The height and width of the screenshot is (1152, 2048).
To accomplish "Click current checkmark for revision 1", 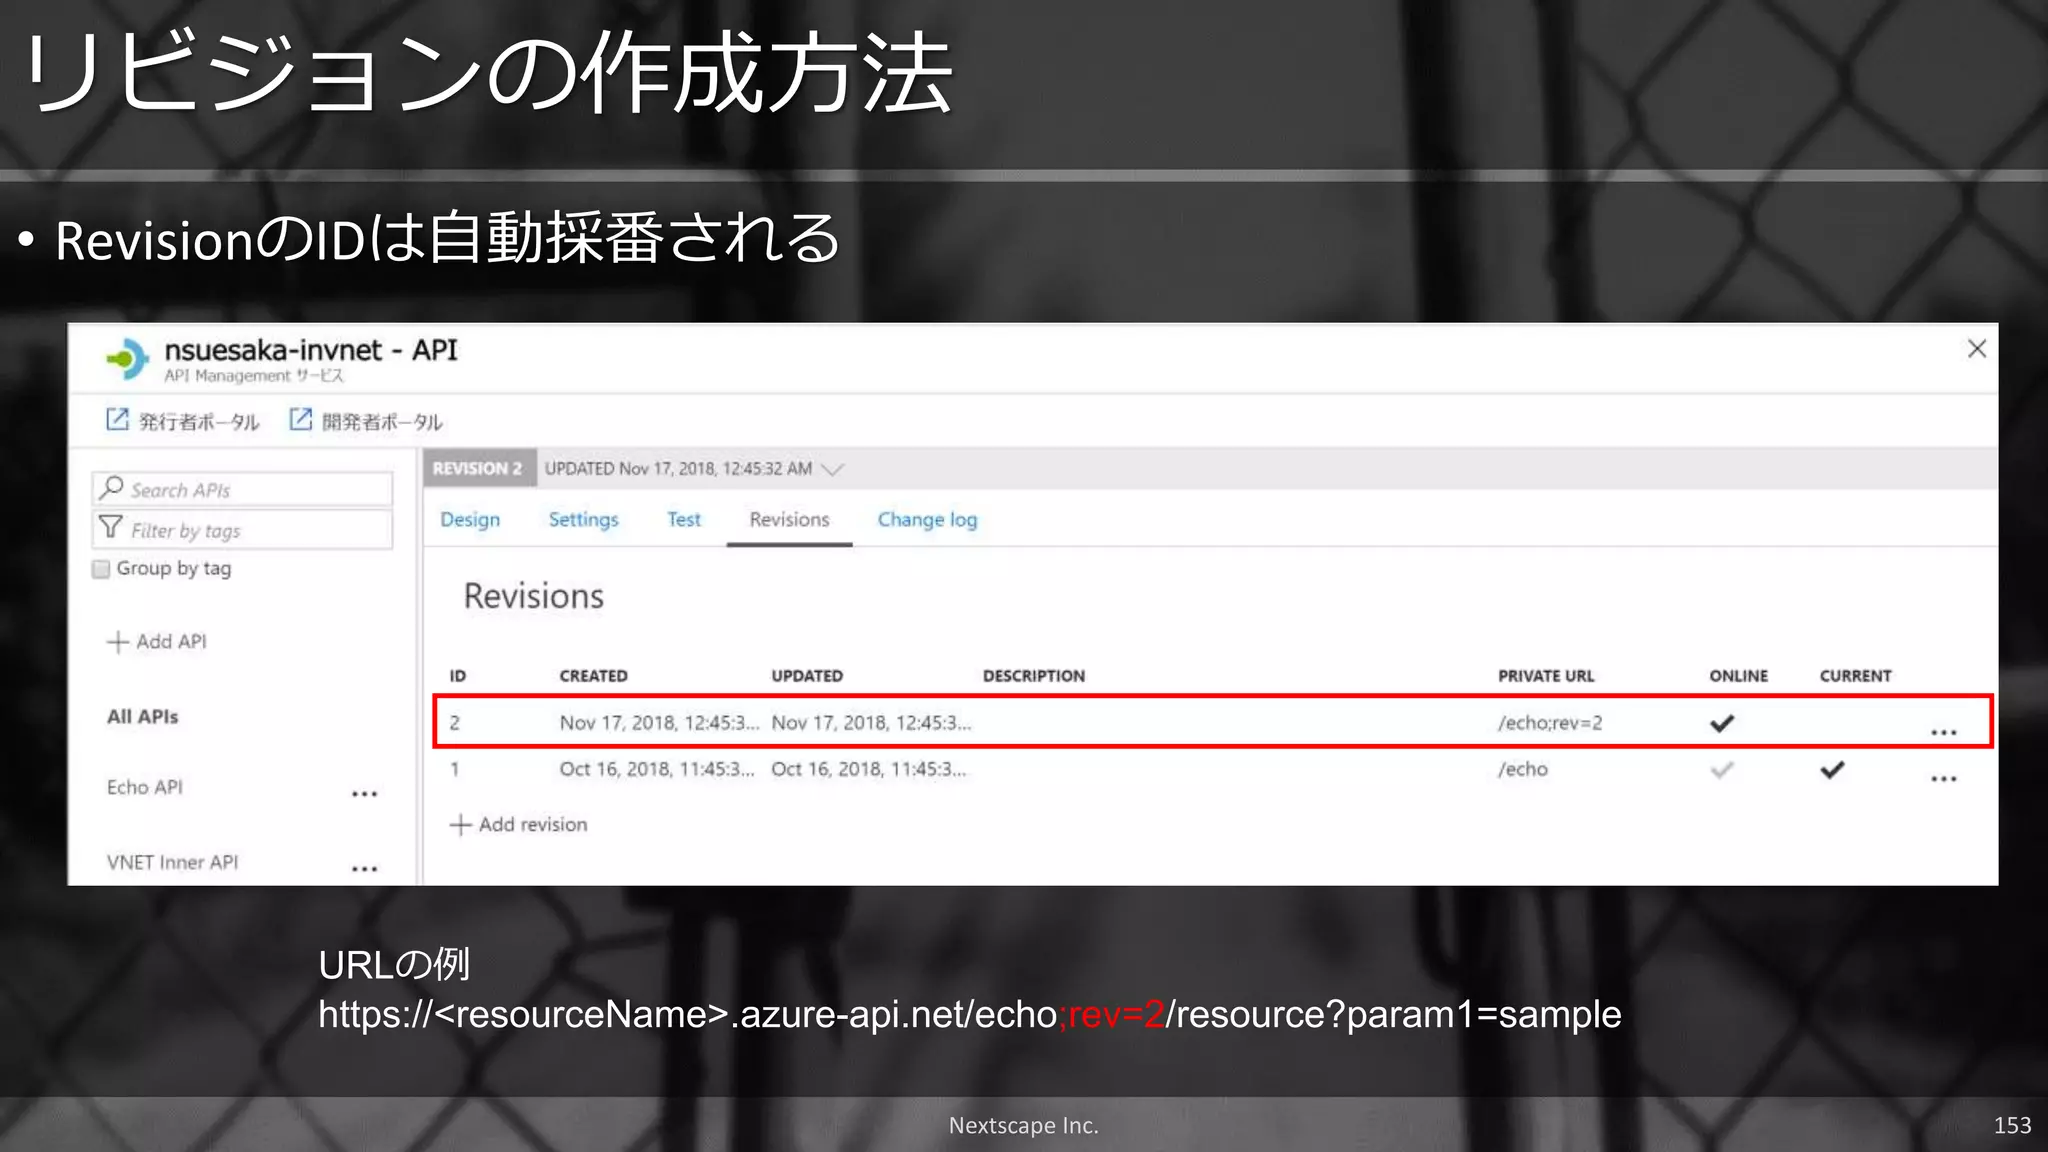I will [1832, 770].
